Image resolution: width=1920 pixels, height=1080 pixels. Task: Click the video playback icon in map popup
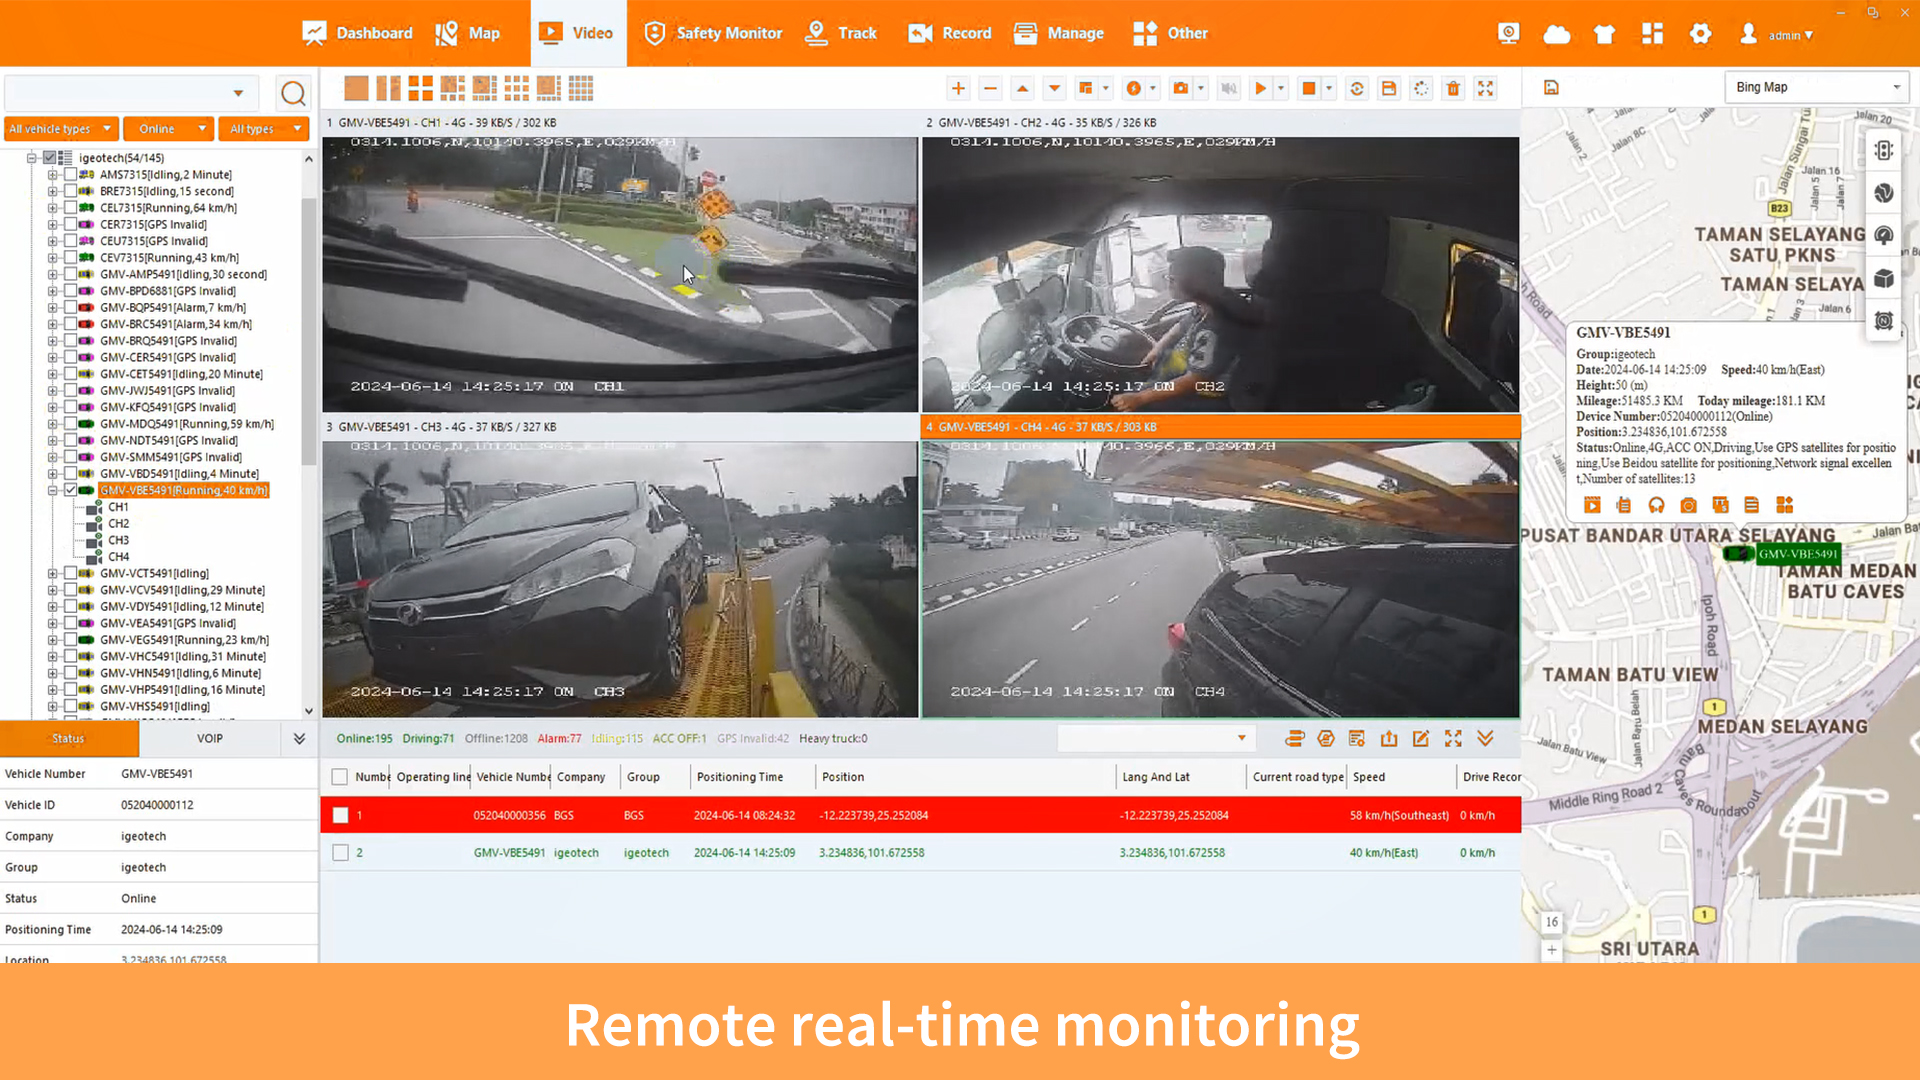[1592, 505]
